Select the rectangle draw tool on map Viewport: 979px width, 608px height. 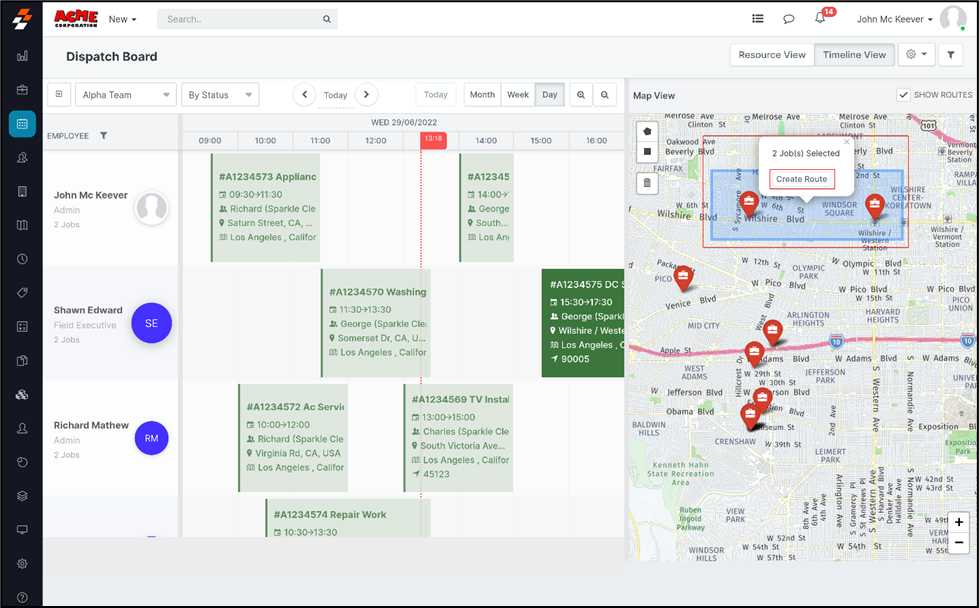click(x=647, y=152)
